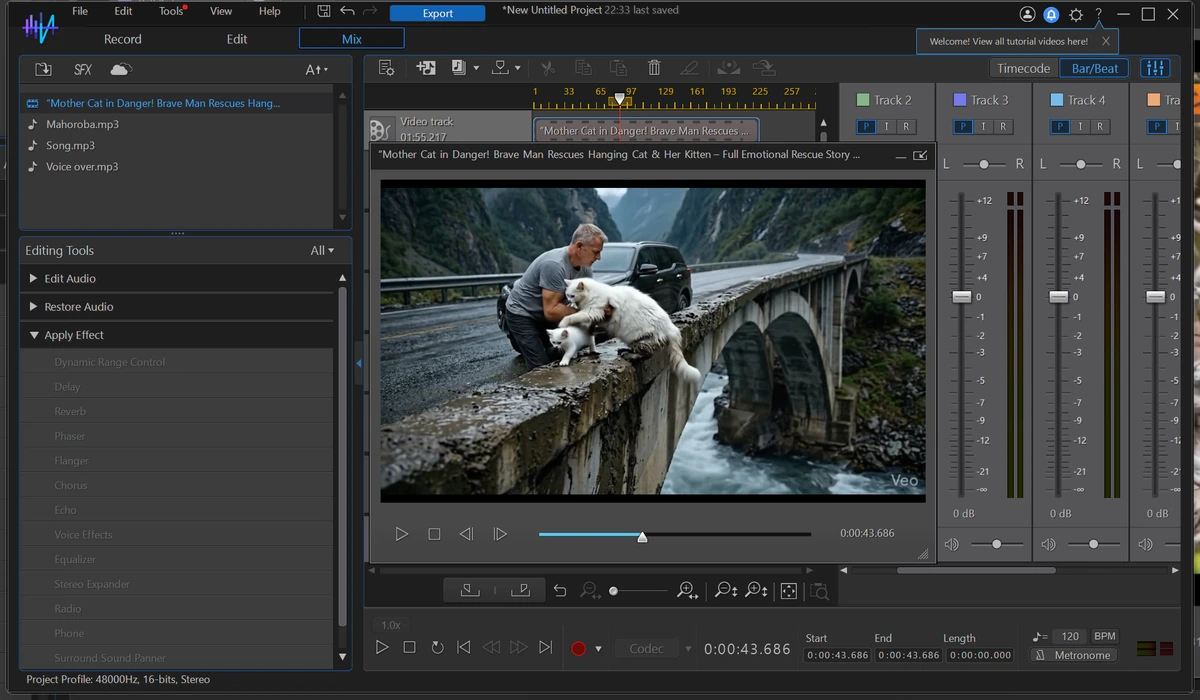
Task: Toggle the I button on Track 2
Action: click(886, 127)
